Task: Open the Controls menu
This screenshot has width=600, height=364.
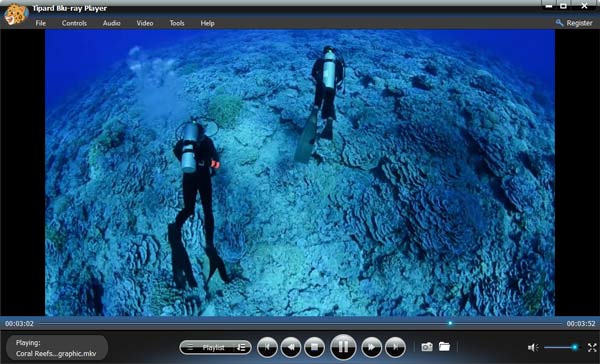Action: point(74,23)
